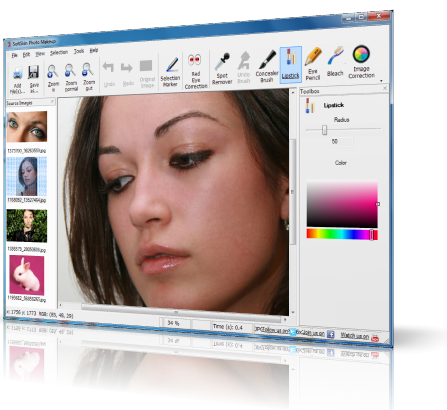This screenshot has height=410, width=447.
Task: Open the File menu
Action: click(x=14, y=55)
